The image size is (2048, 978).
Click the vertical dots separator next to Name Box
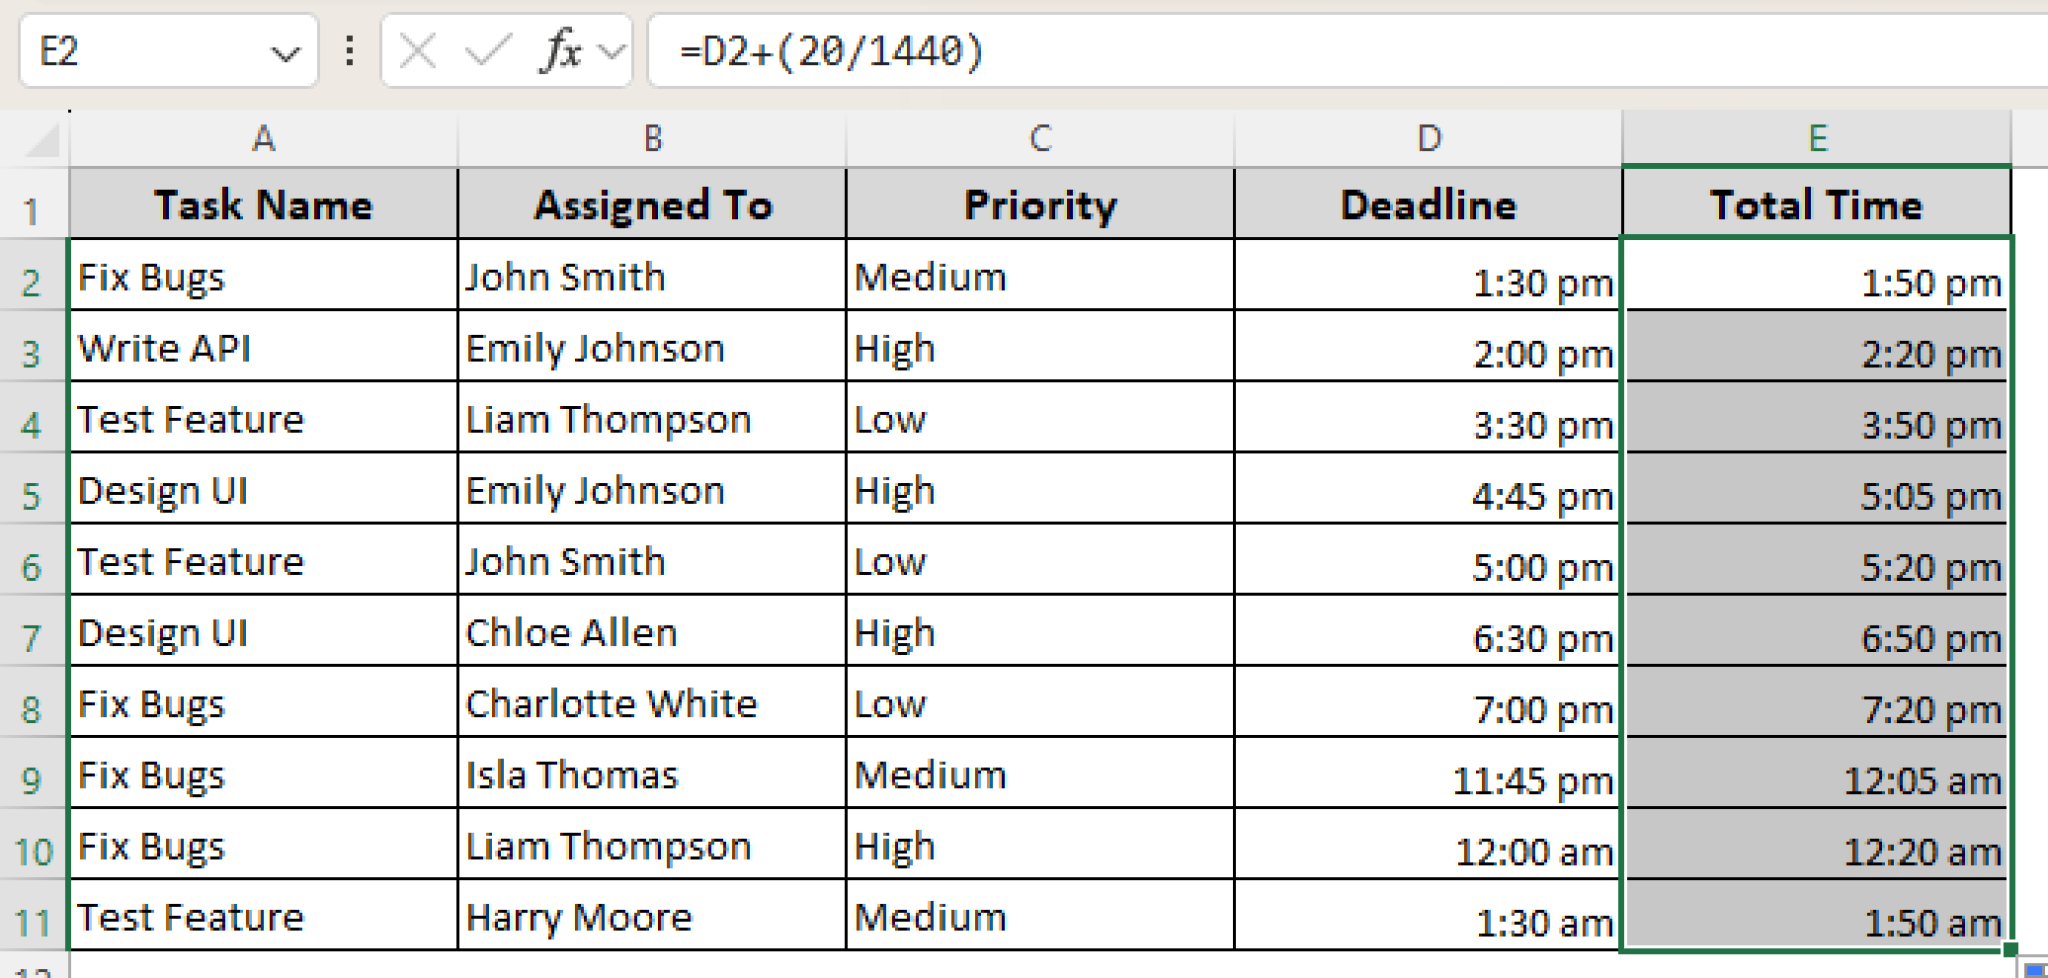click(x=349, y=50)
